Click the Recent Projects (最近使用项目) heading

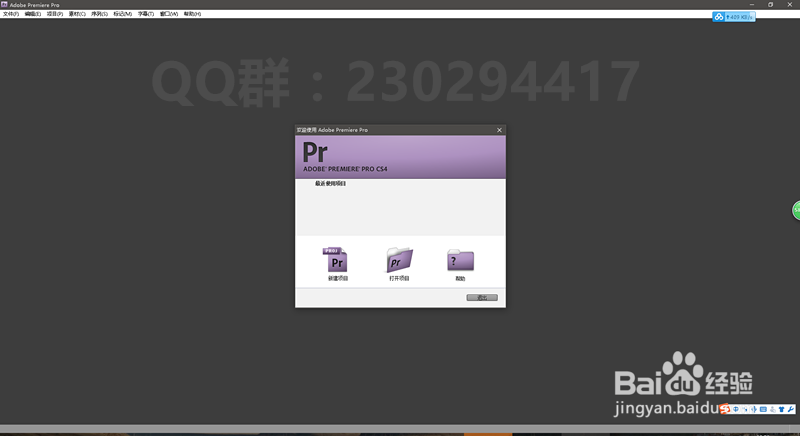tap(330, 184)
